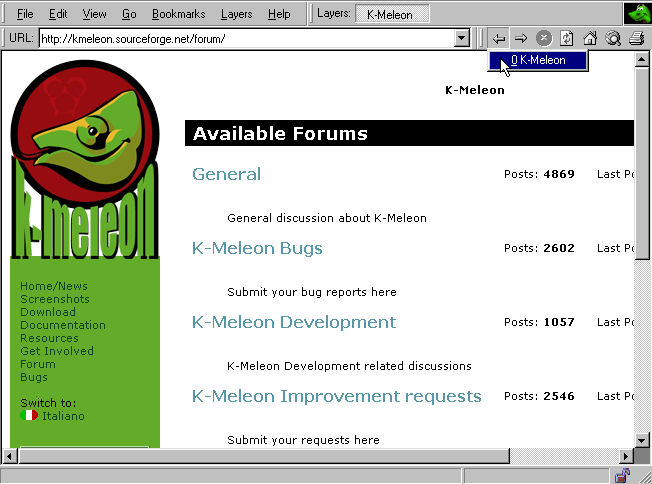Open the K-Meleon Bugs forum link
The width and height of the screenshot is (652, 484).
point(257,248)
